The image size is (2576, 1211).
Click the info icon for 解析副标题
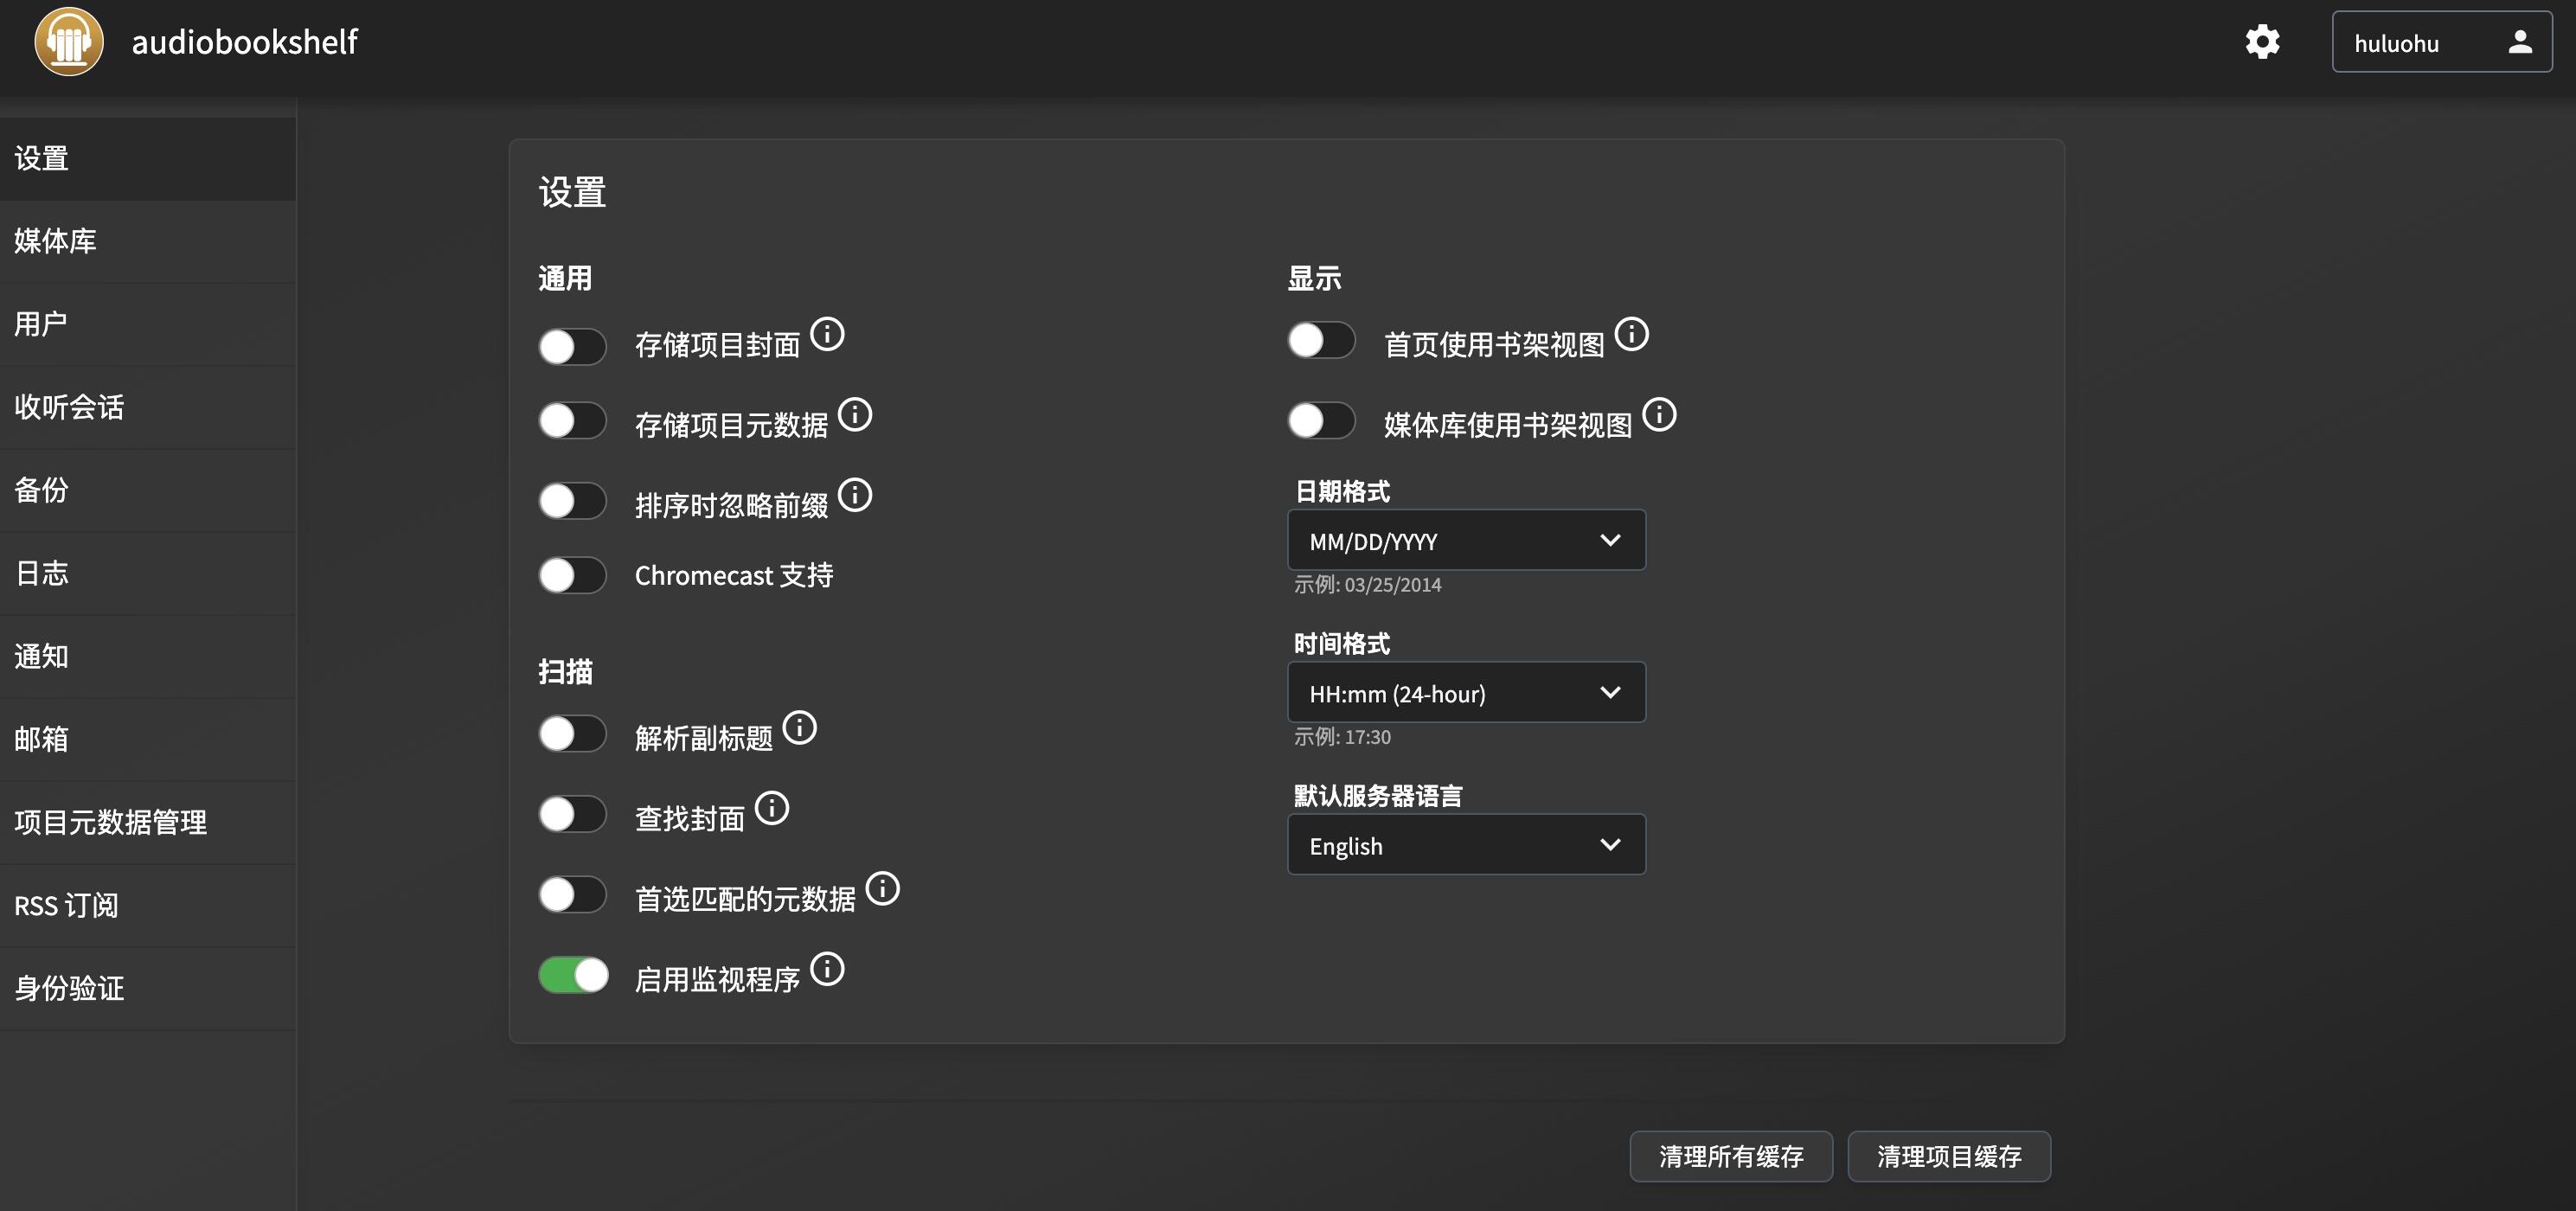(799, 728)
